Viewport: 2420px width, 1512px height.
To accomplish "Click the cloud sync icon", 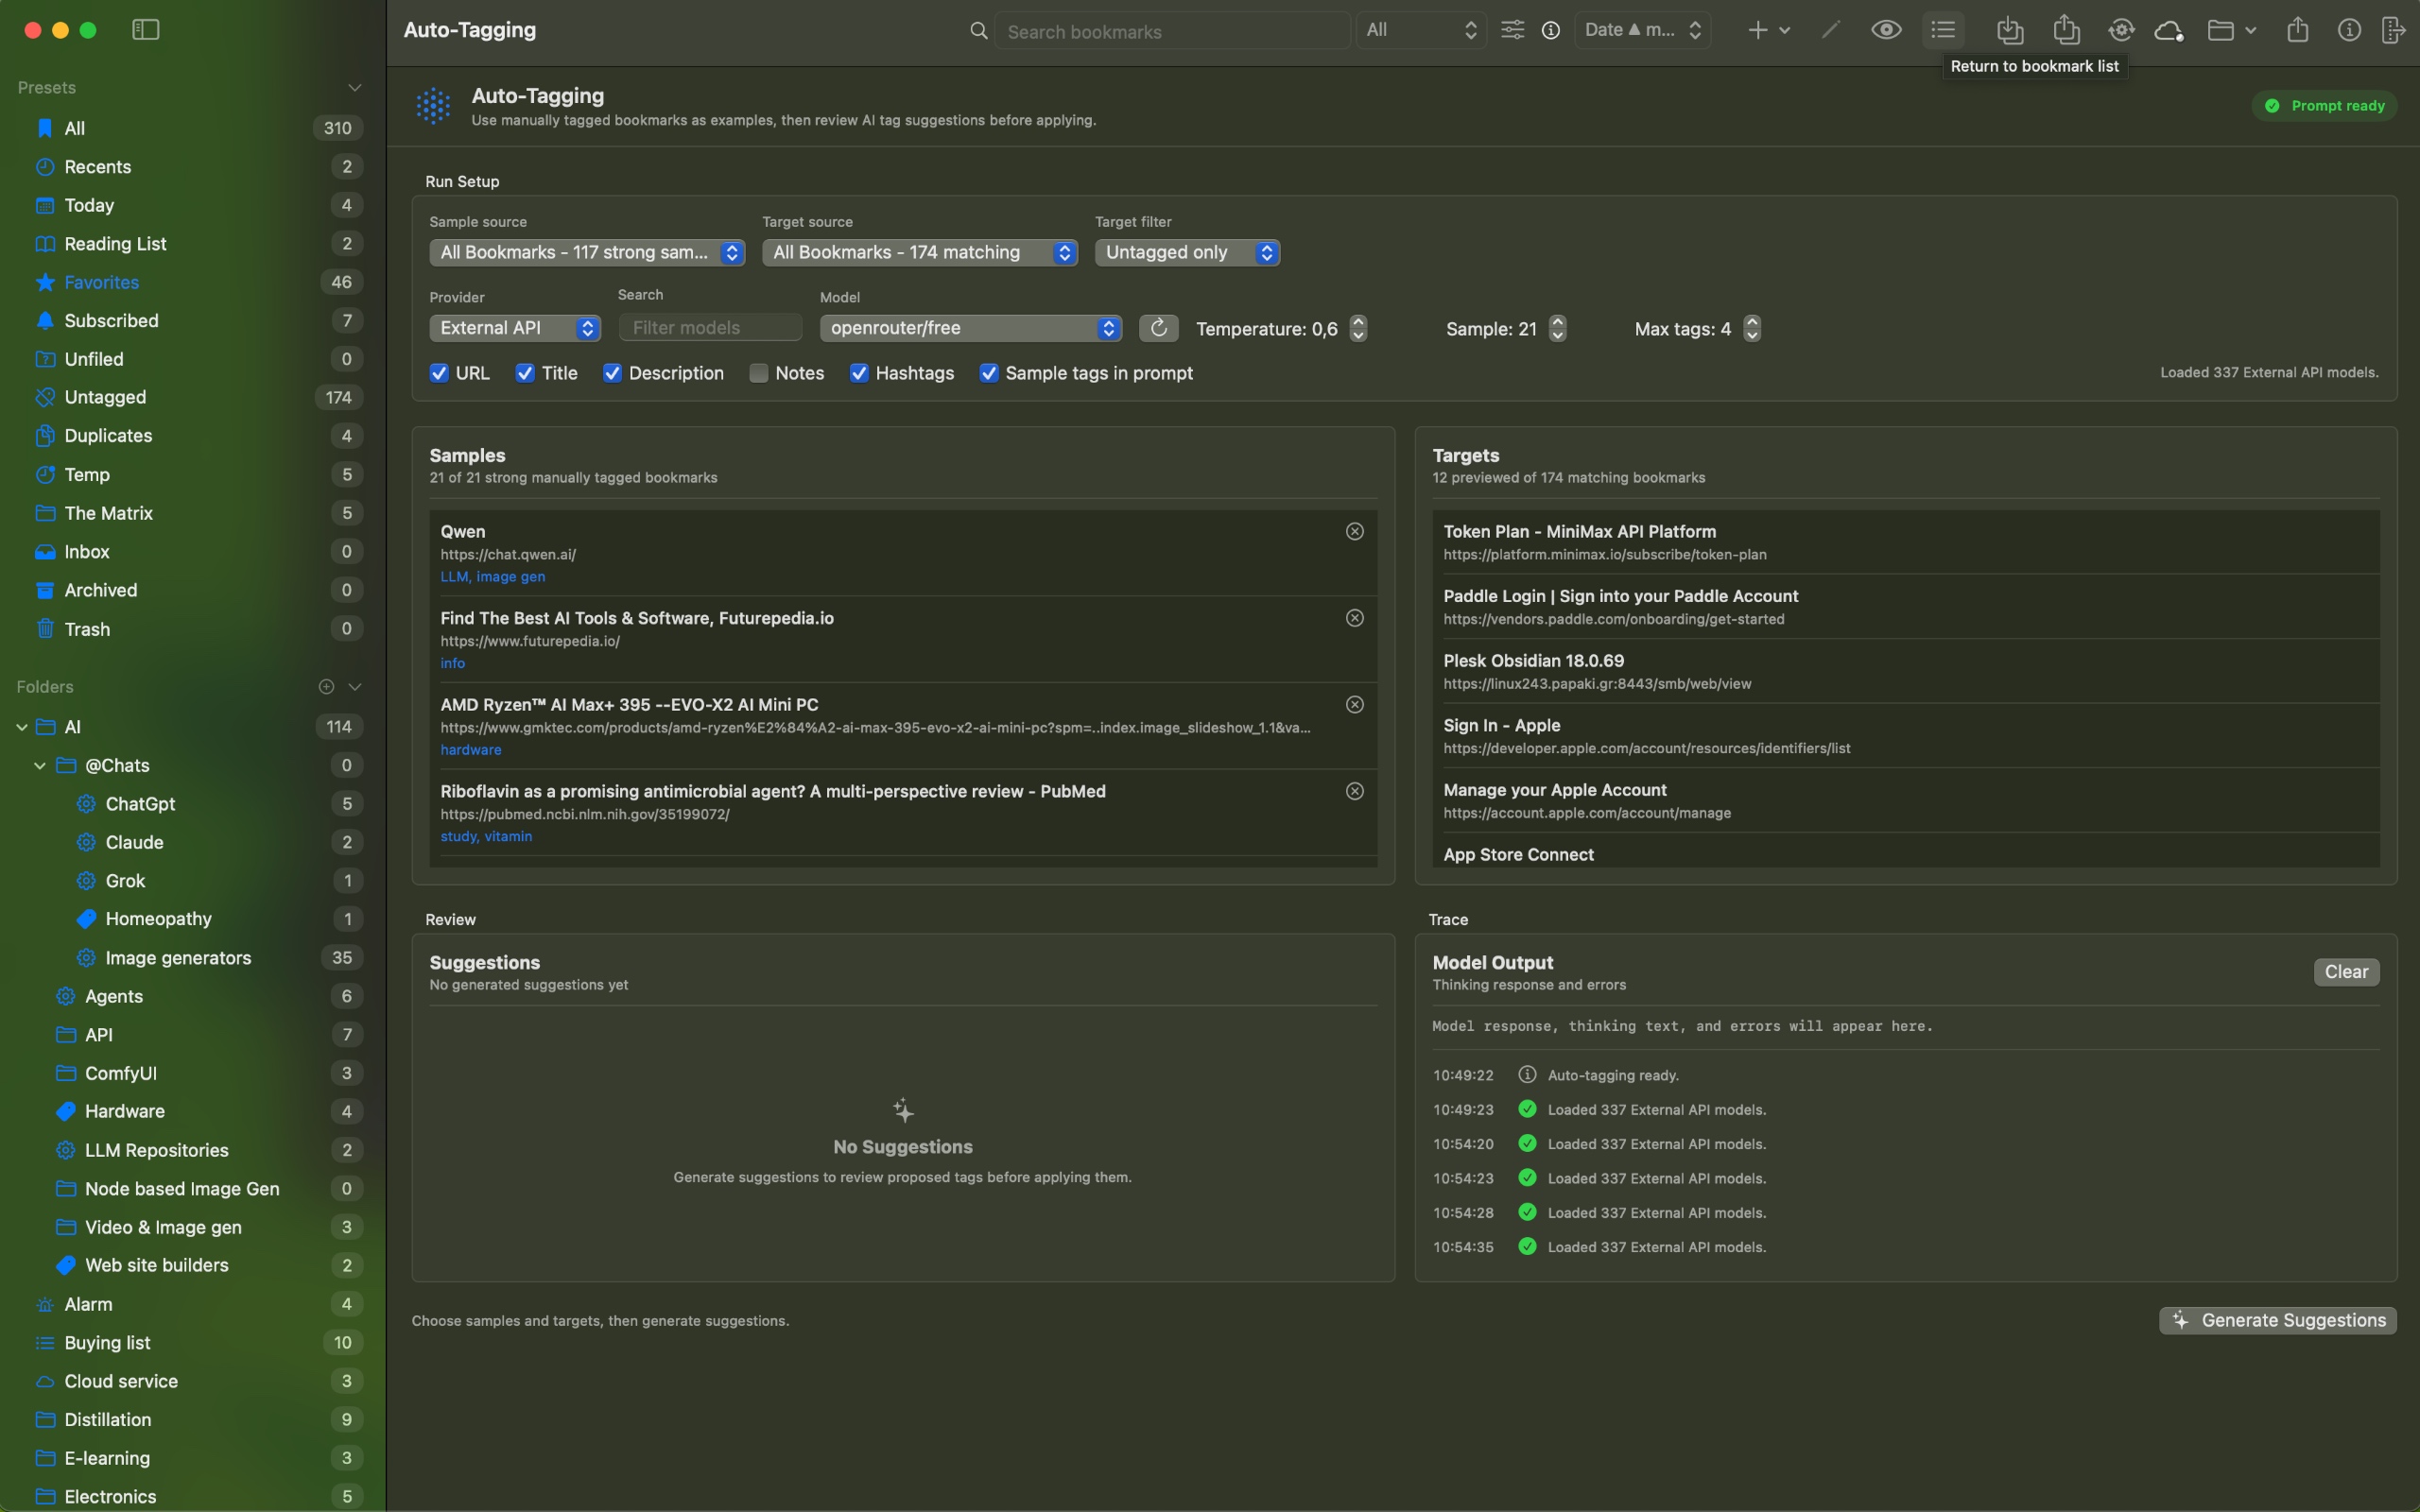I will click(2168, 30).
